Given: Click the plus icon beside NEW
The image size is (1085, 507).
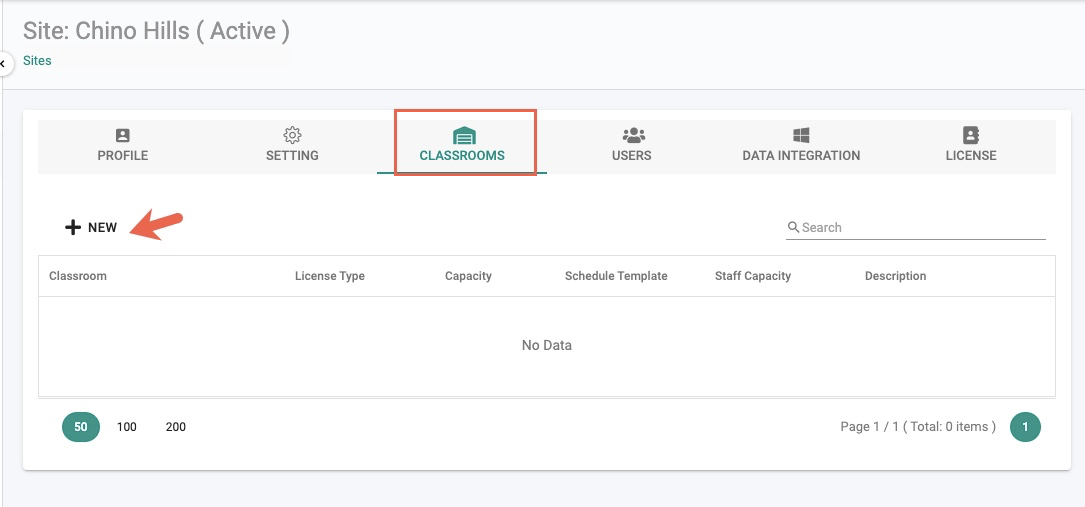Looking at the screenshot, I should (73, 227).
